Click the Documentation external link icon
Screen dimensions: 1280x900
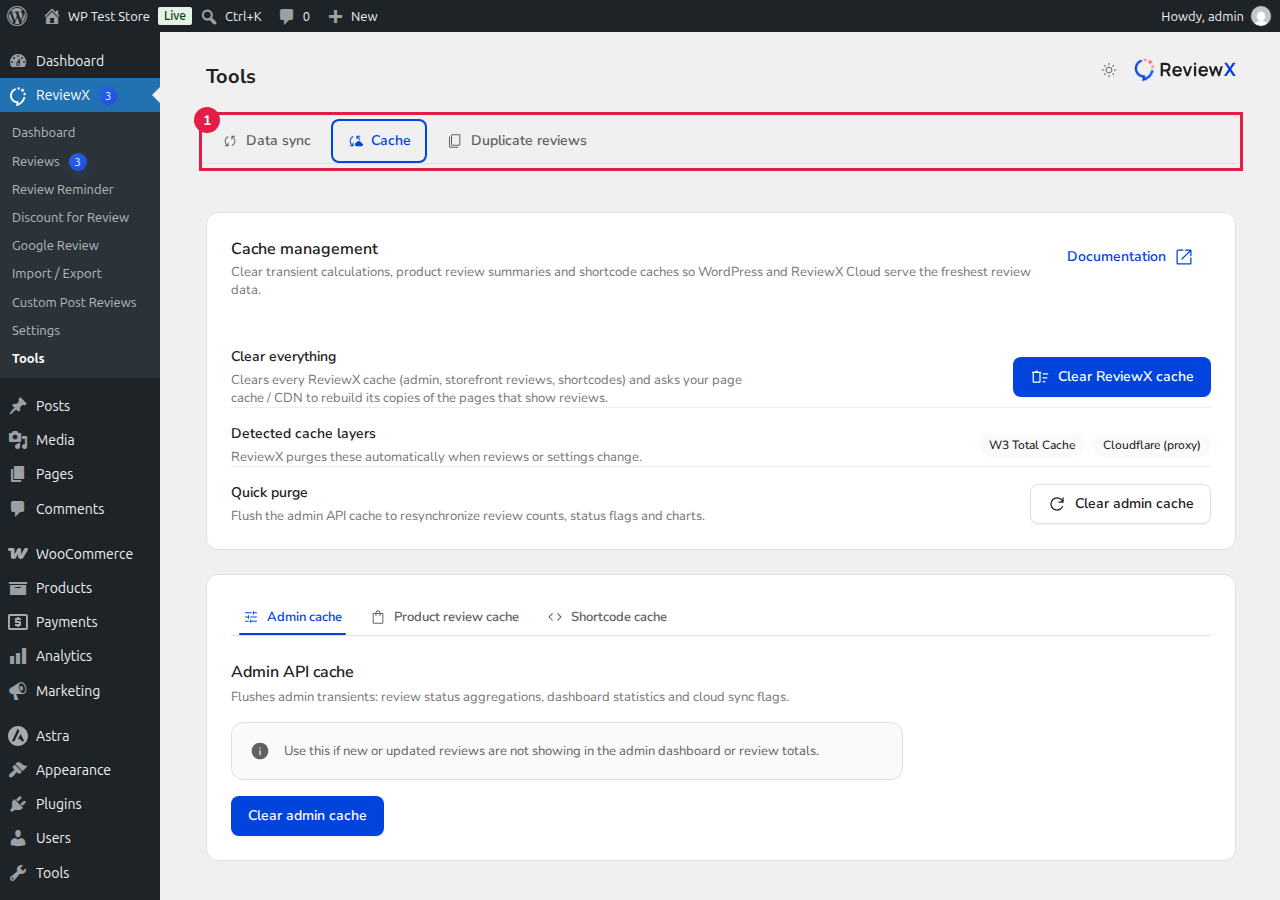coord(1184,257)
